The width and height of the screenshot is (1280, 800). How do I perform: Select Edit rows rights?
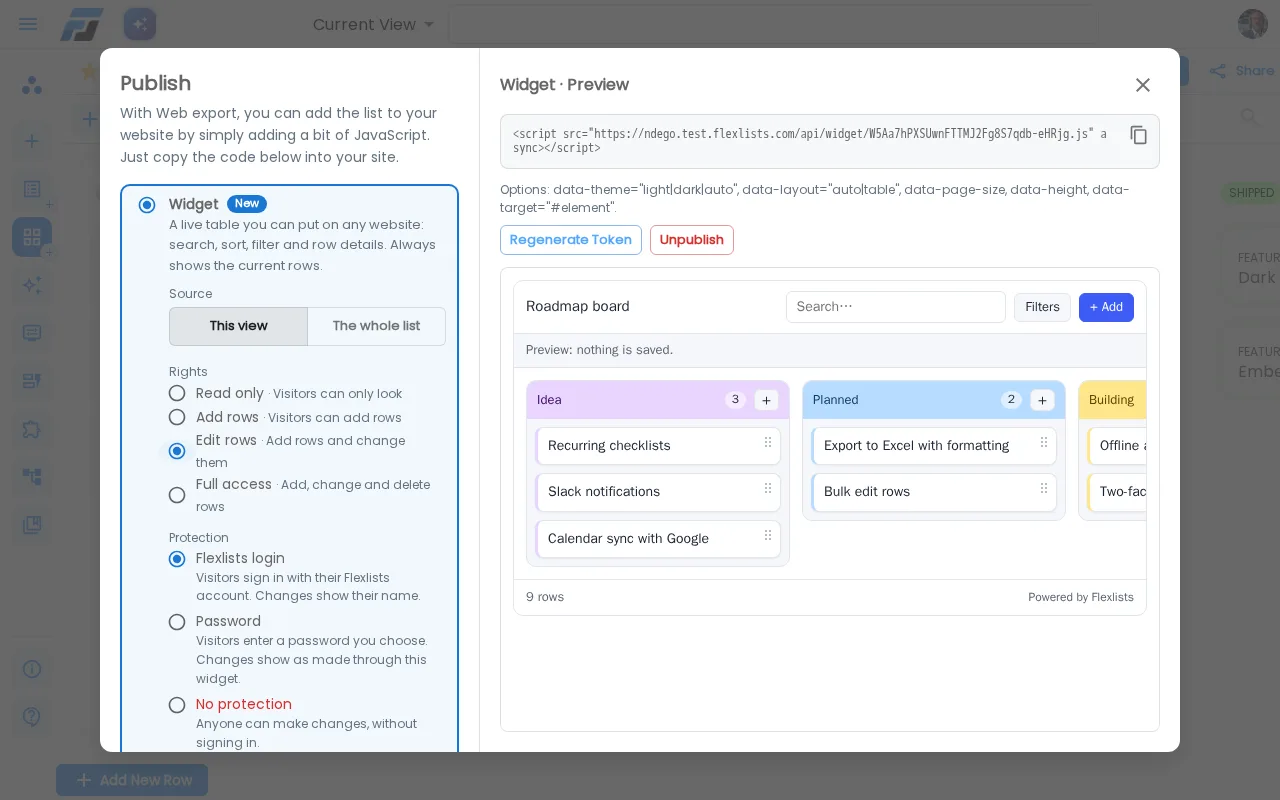177,451
